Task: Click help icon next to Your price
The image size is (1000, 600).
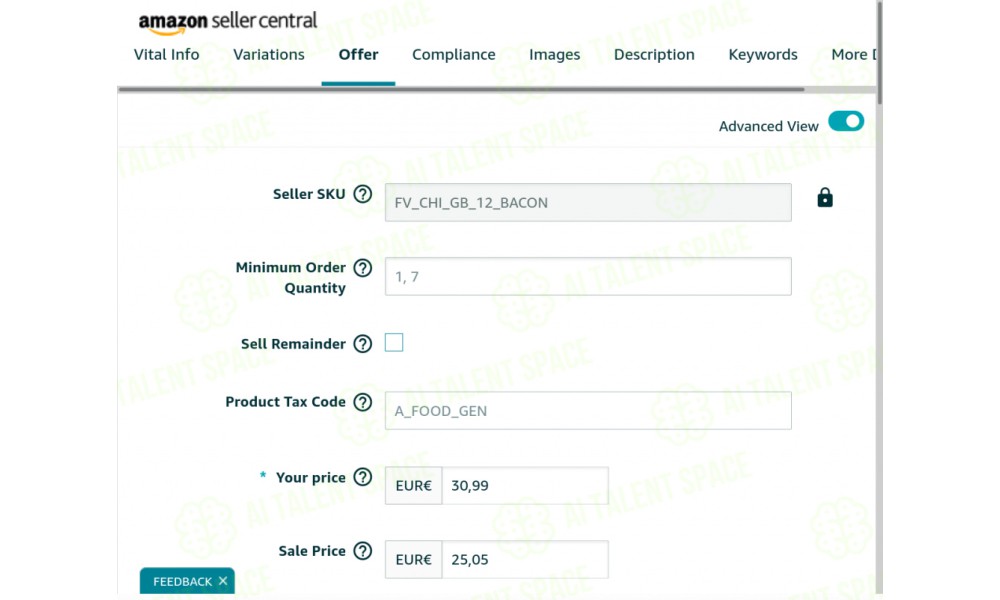Action: tap(363, 478)
